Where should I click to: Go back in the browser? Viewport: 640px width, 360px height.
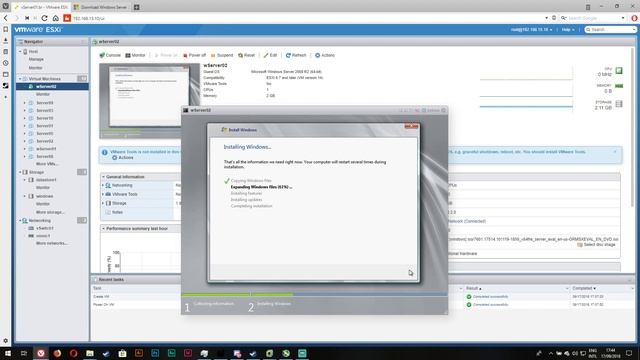(6, 18)
